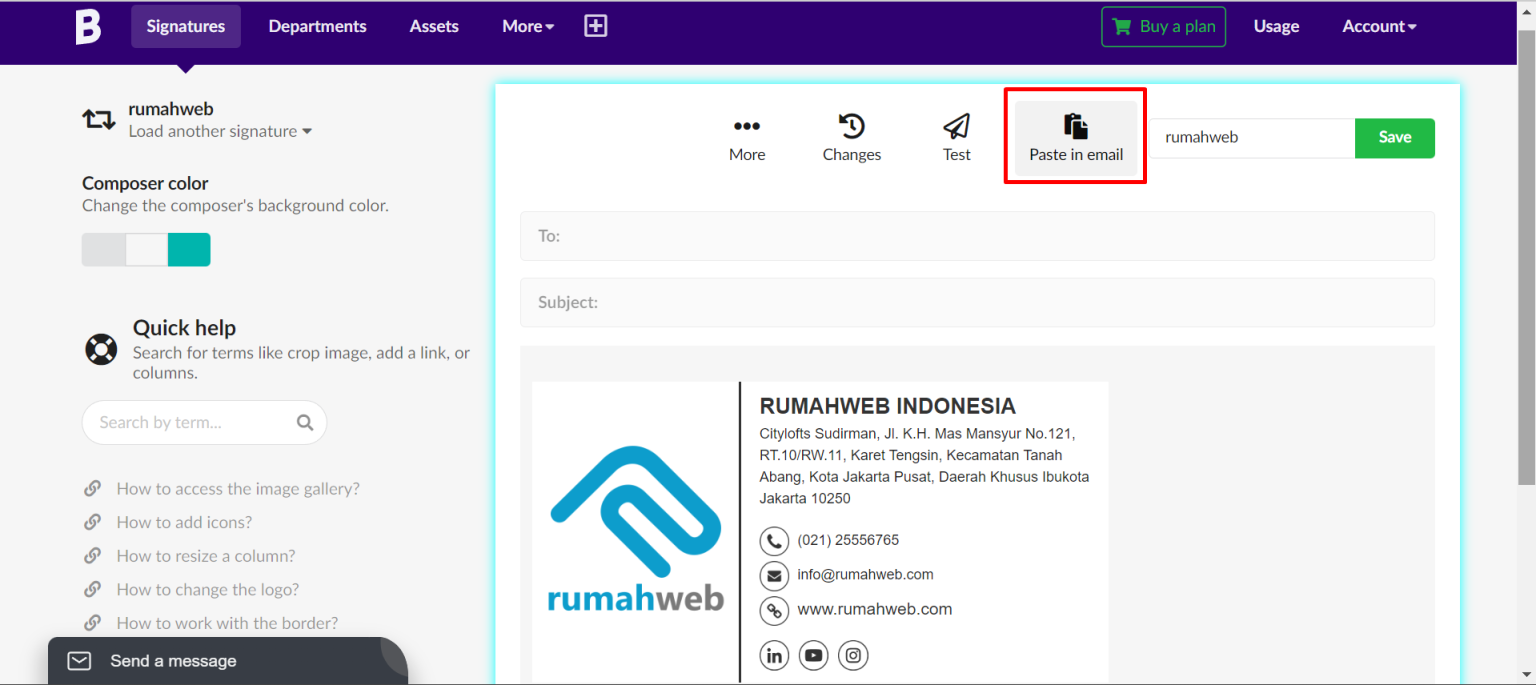Open How to resize a column help
This screenshot has height=685, width=1536.
[206, 556]
